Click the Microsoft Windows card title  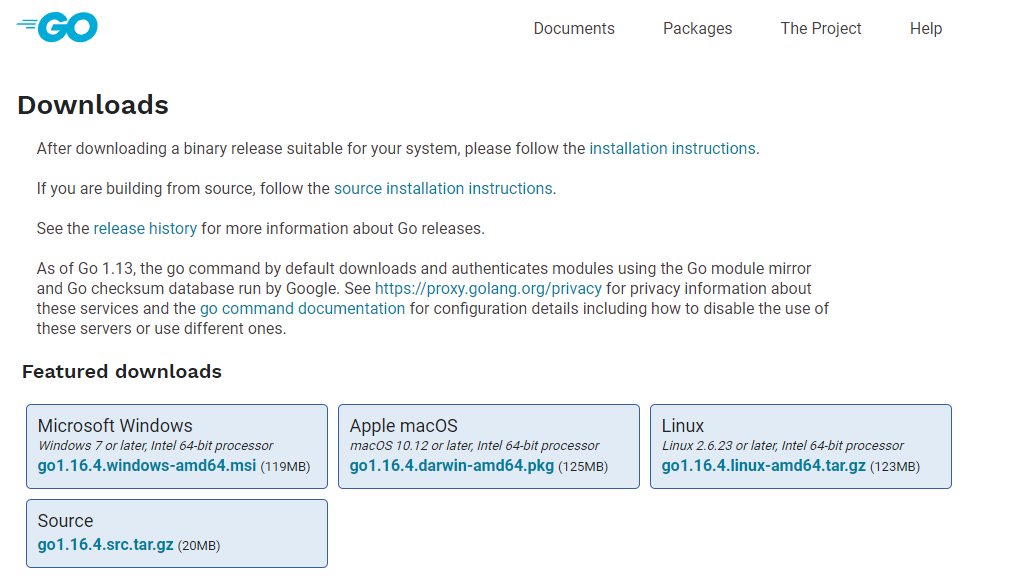point(115,425)
